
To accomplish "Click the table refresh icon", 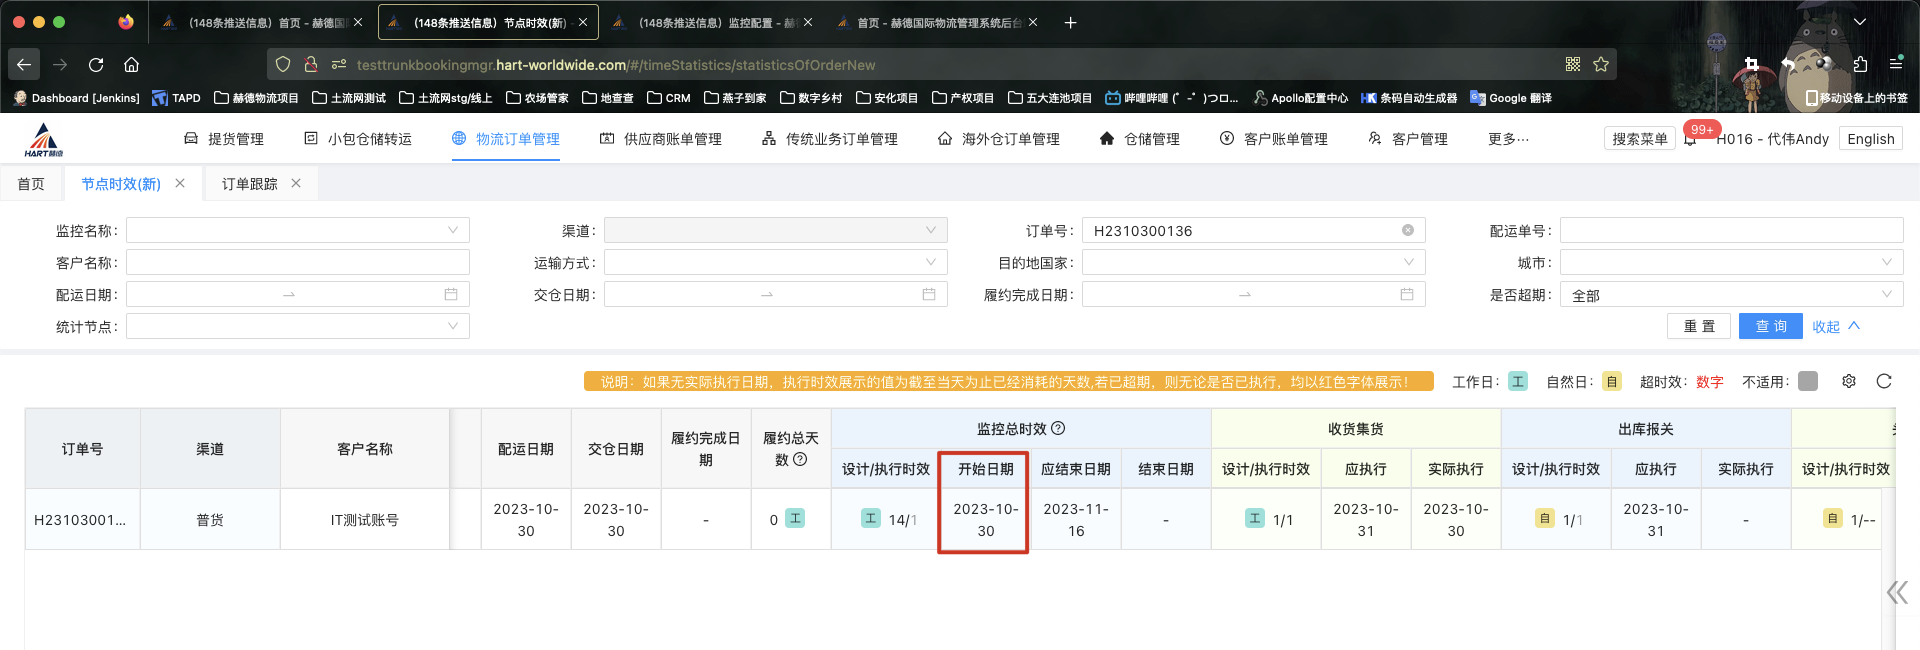I will coord(1884,381).
